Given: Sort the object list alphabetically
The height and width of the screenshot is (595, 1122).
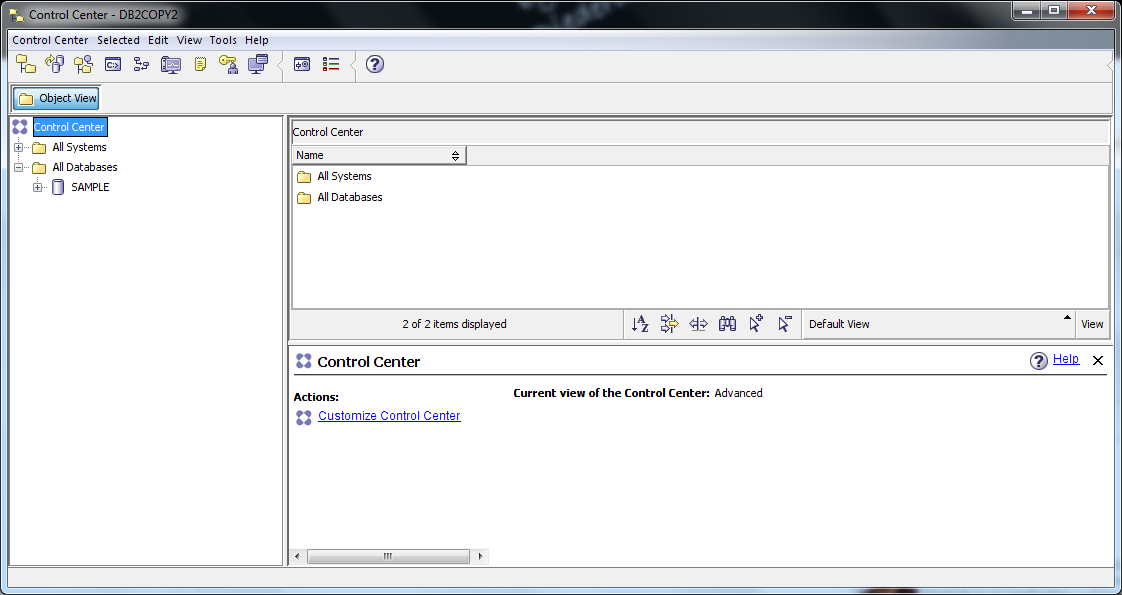Looking at the screenshot, I should coord(640,323).
